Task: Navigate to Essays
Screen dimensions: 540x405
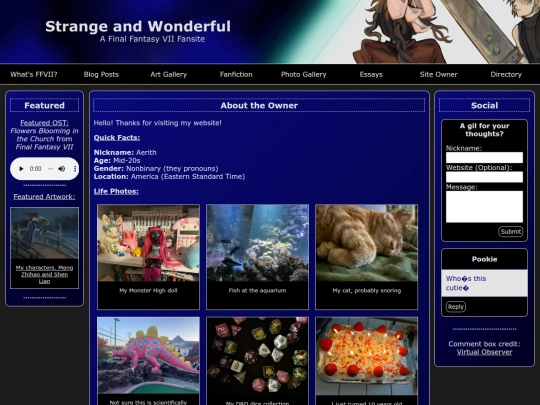Action: click(371, 74)
